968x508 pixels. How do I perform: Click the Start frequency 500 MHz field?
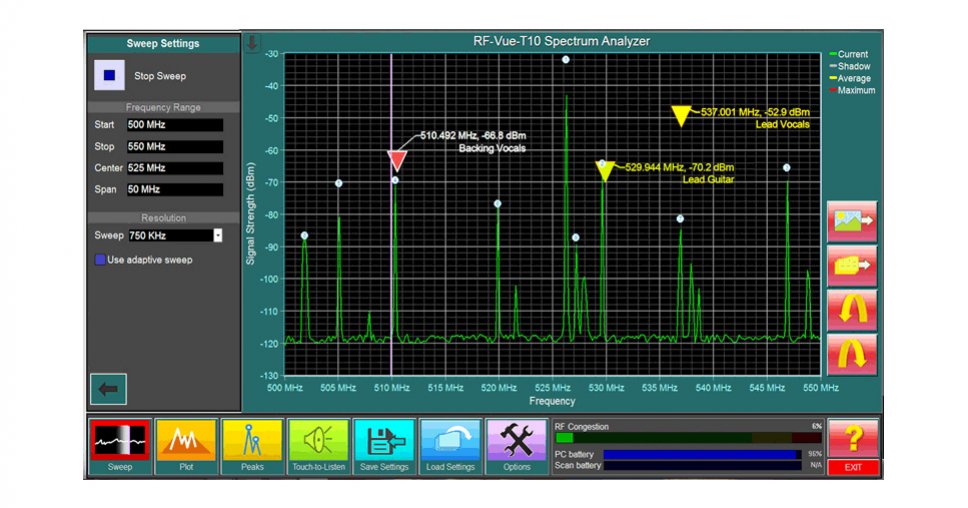tap(174, 125)
